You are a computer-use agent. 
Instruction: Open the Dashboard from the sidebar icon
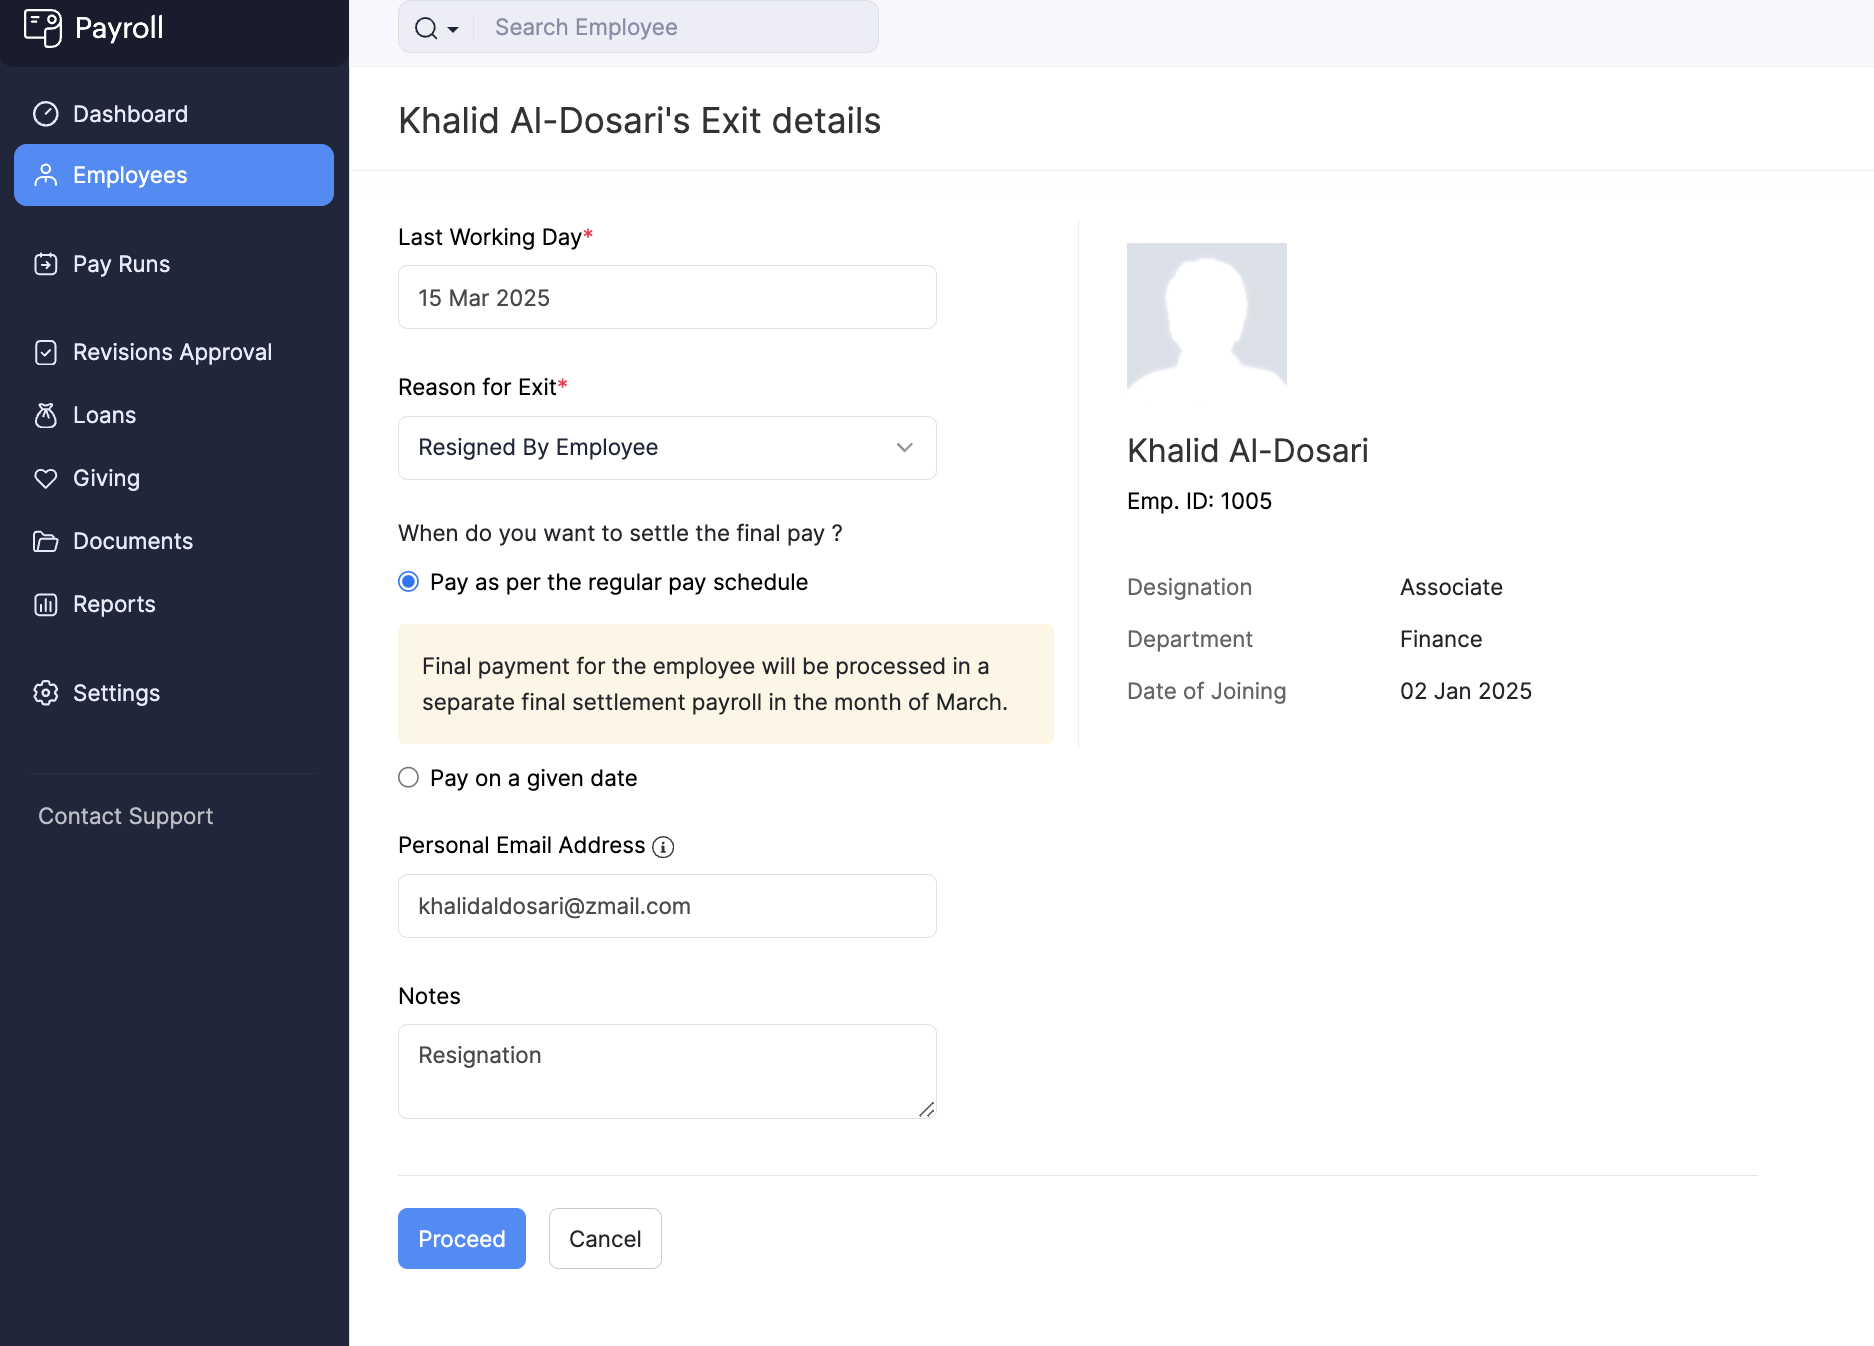(47, 113)
